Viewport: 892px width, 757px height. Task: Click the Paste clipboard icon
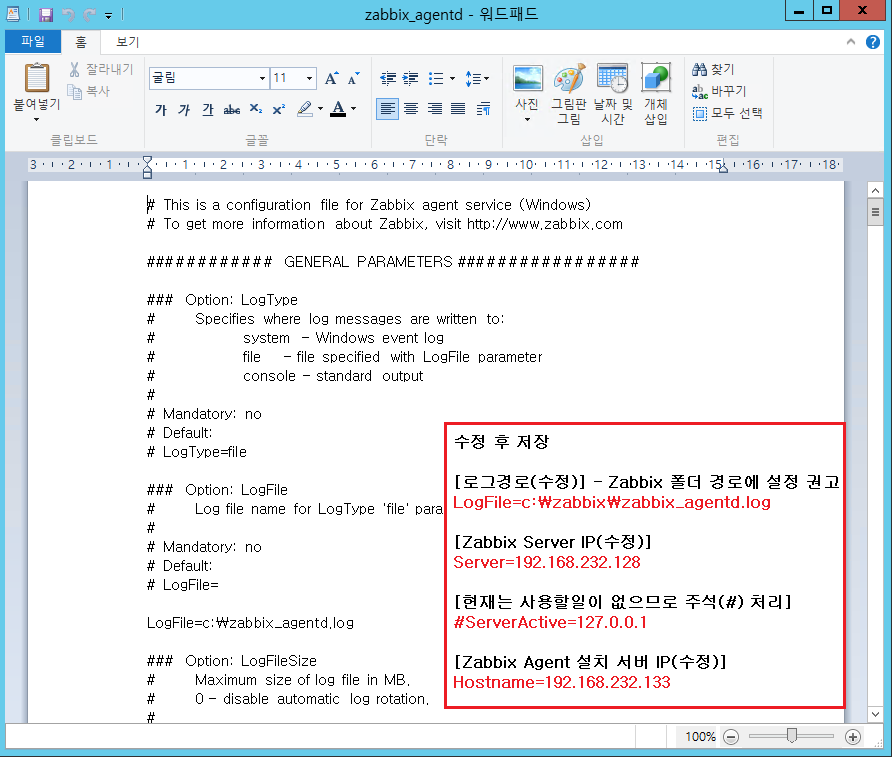pyautogui.click(x=37, y=78)
